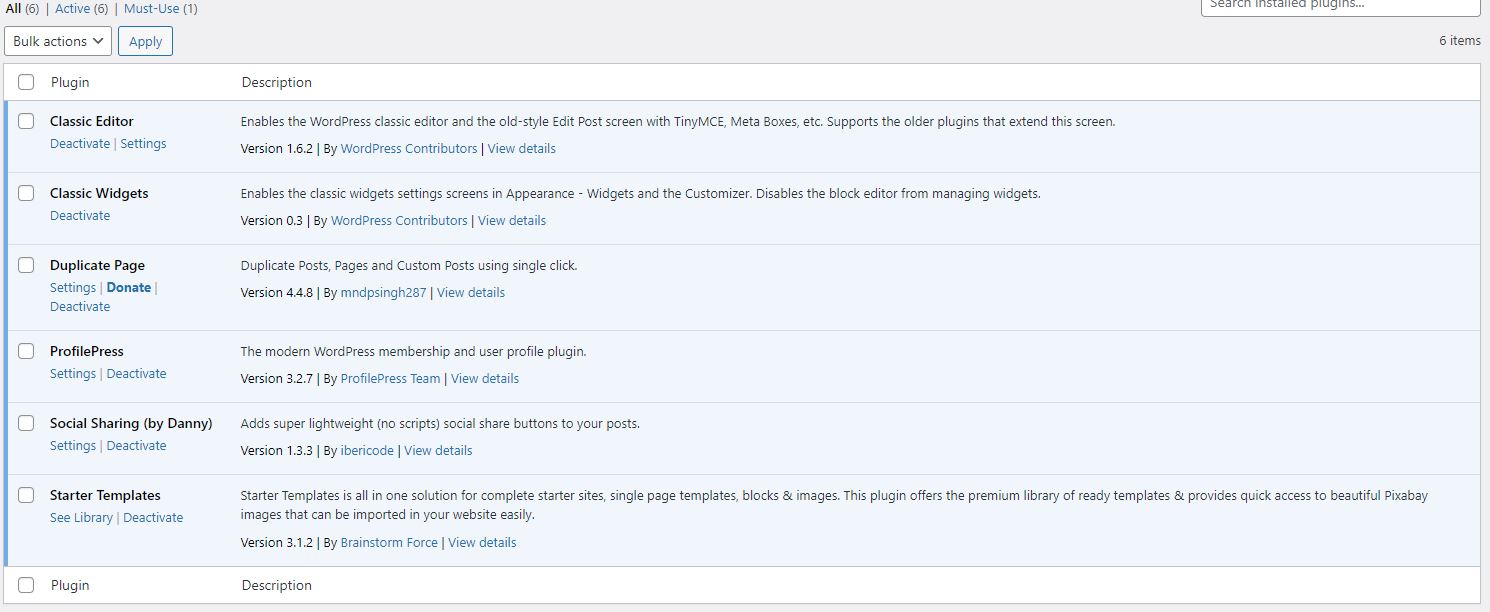Screen dimensions: 1490x612
Task: Click the ProfilePress plugin name
Action: (87, 351)
